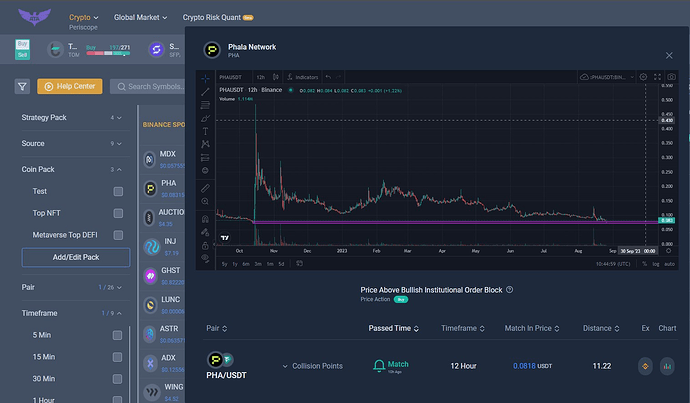Image resolution: width=690 pixels, height=403 pixels.
Task: Click help icon beside Order Block title
Action: tap(510, 289)
